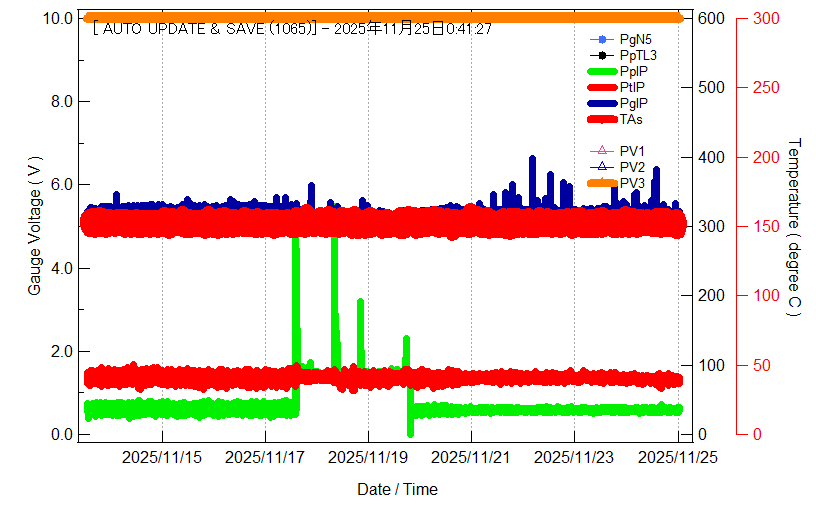Image resolution: width=816 pixels, height=506 pixels.
Task: Select the PV1 pink triangle legend marker
Action: tap(602, 151)
